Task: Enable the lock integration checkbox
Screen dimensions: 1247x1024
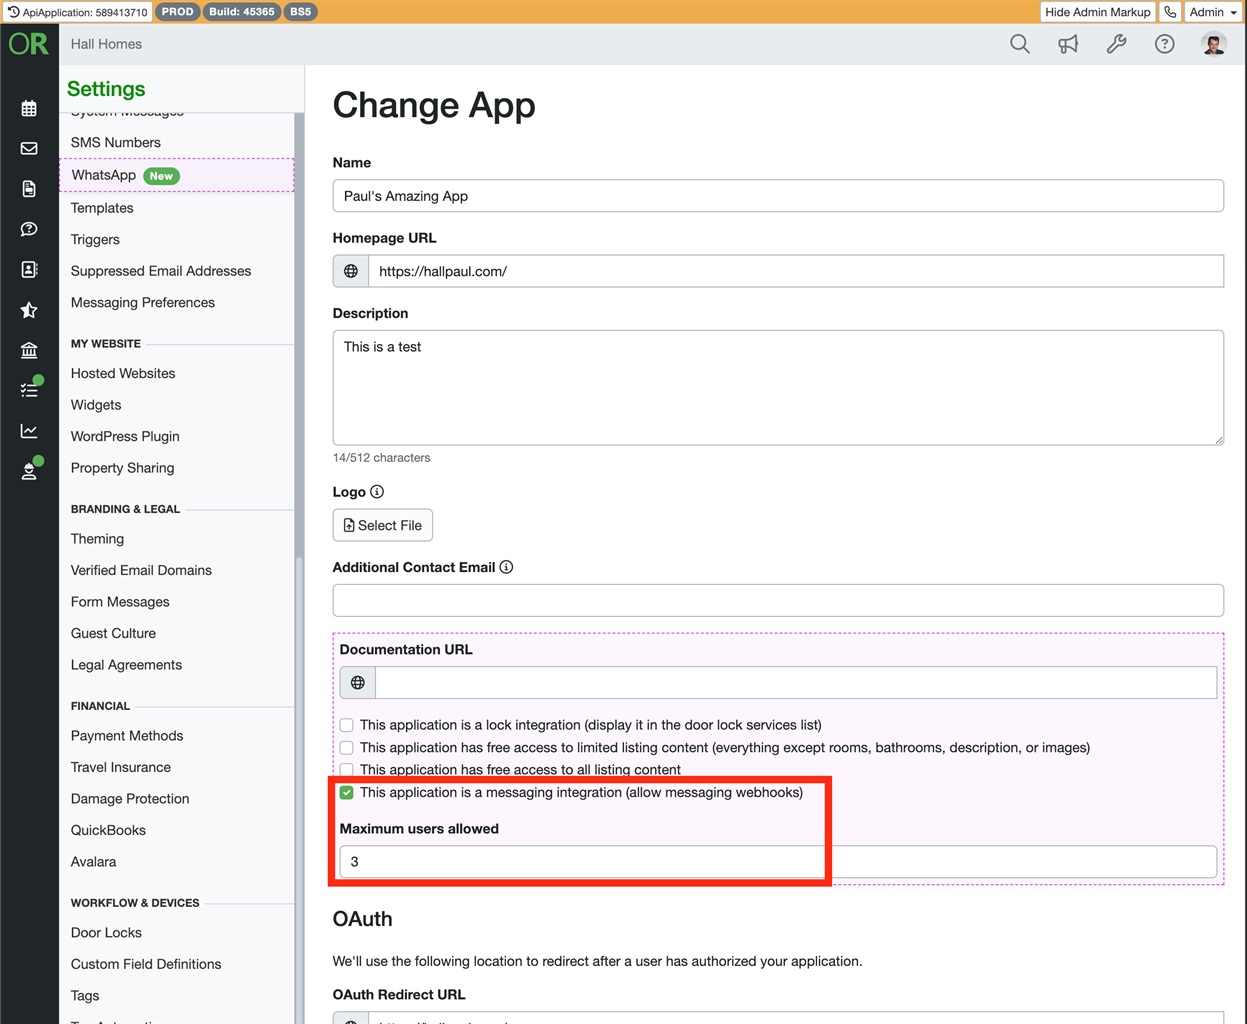Action: pos(346,725)
